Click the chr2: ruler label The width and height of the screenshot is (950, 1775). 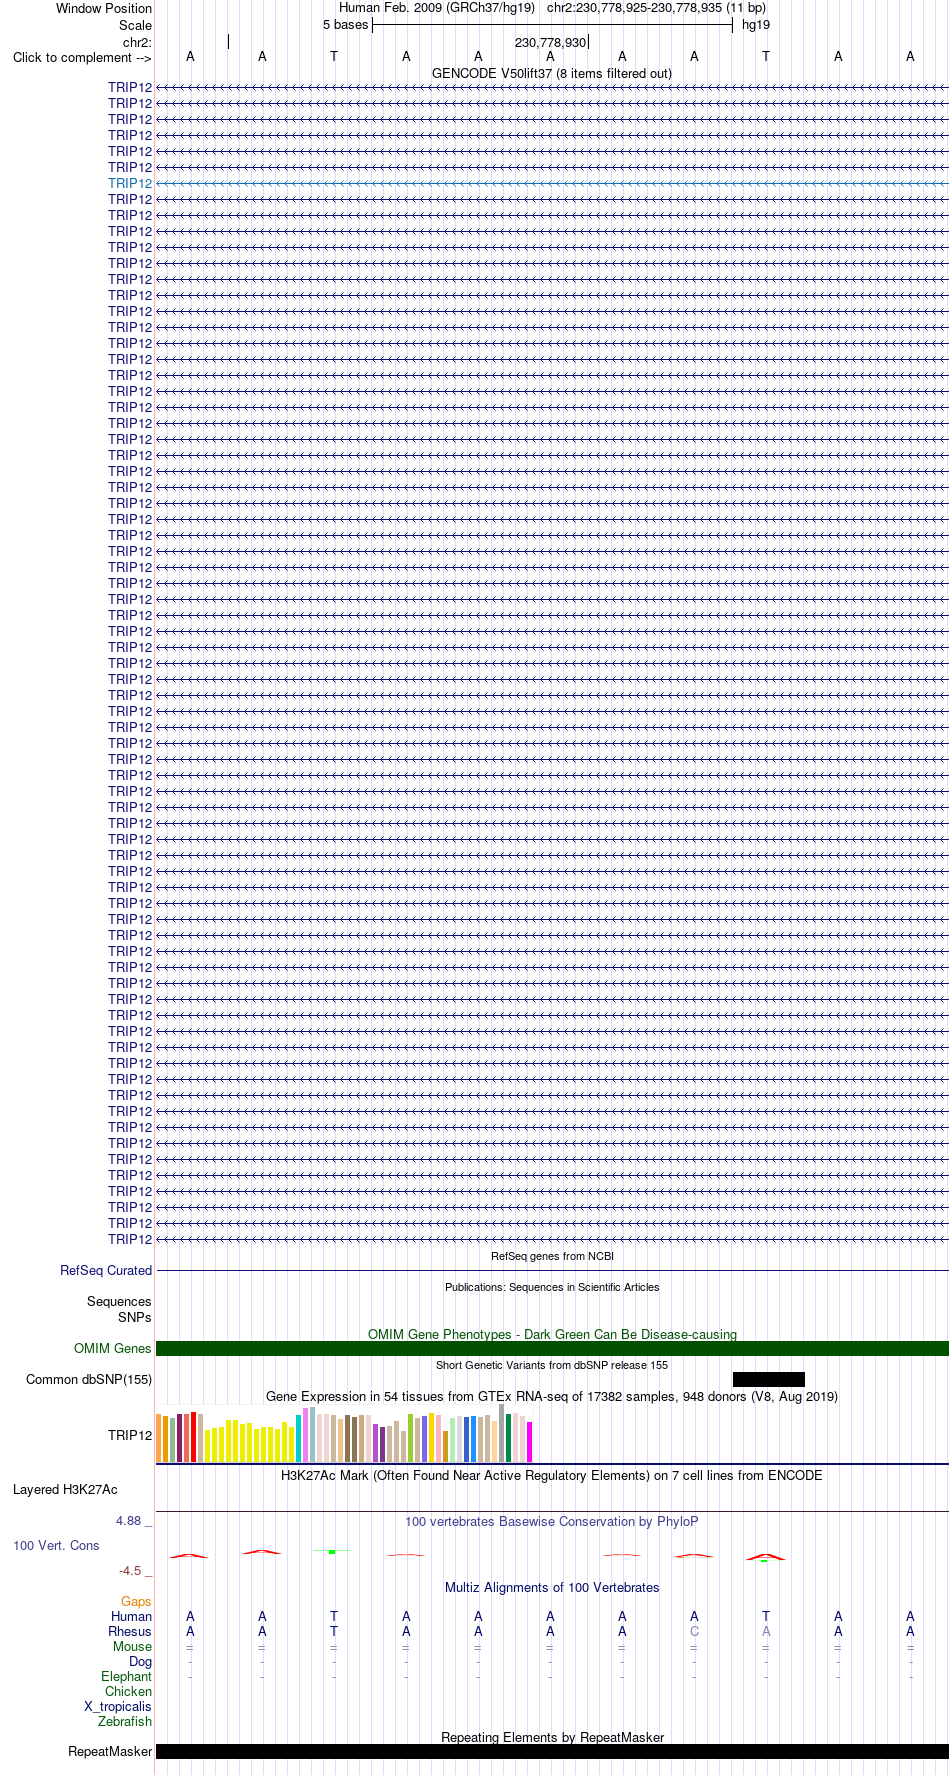[x=137, y=42]
